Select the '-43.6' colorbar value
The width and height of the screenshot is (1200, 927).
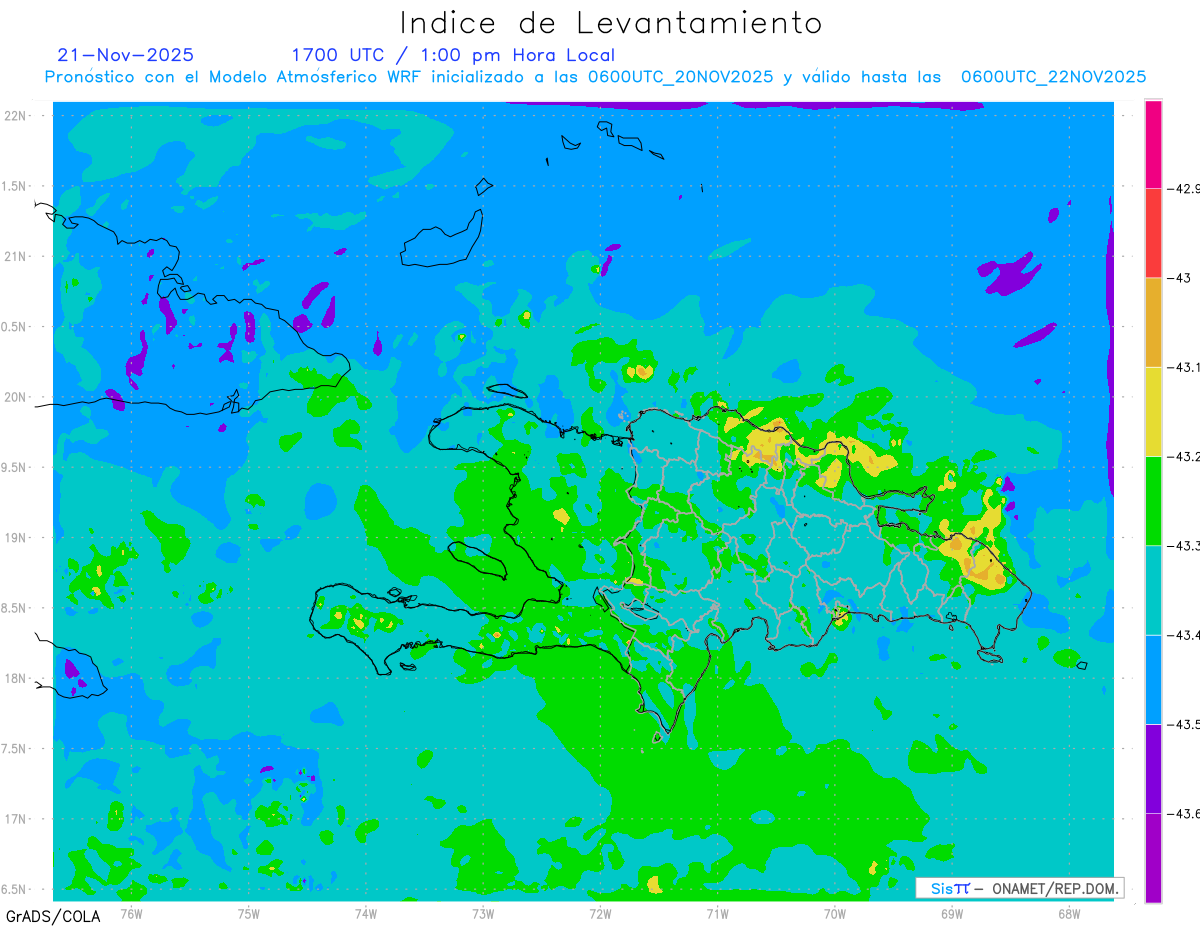1185,813
